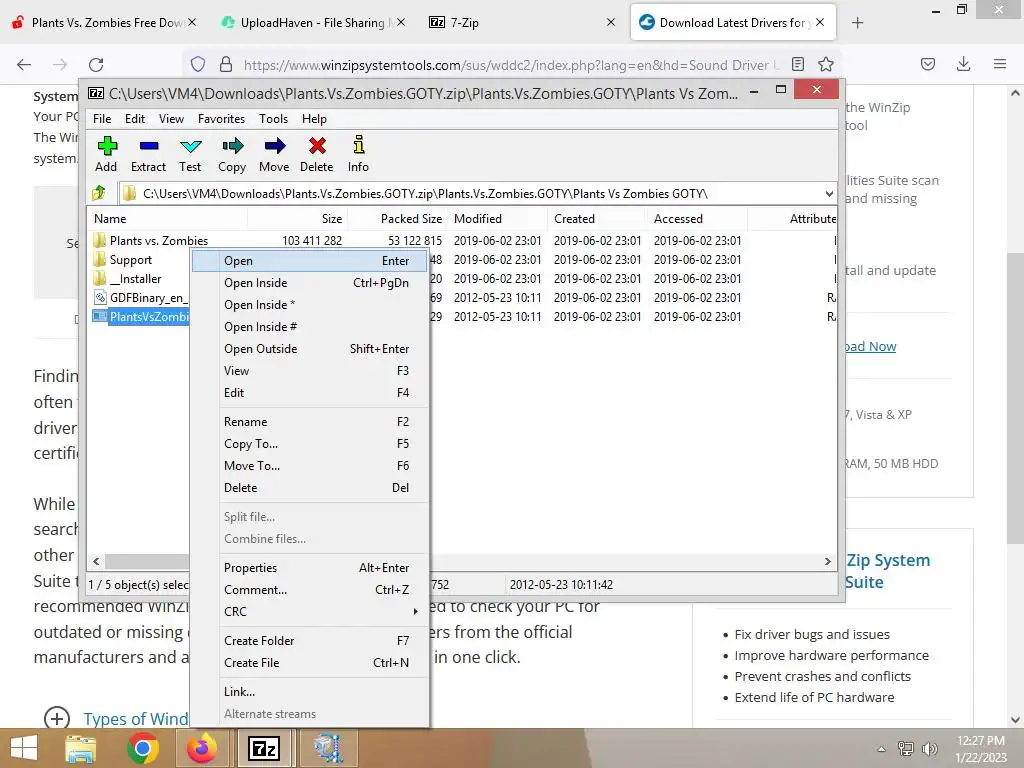Viewport: 1024px width, 768px height.
Task: Click the Move toolbar icon
Action: 274,146
